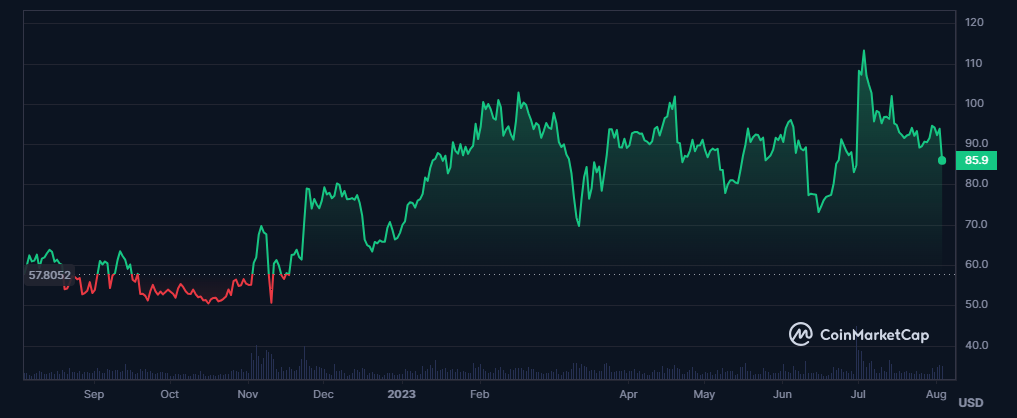Click the green endpoint dot of the price line

coord(942,160)
